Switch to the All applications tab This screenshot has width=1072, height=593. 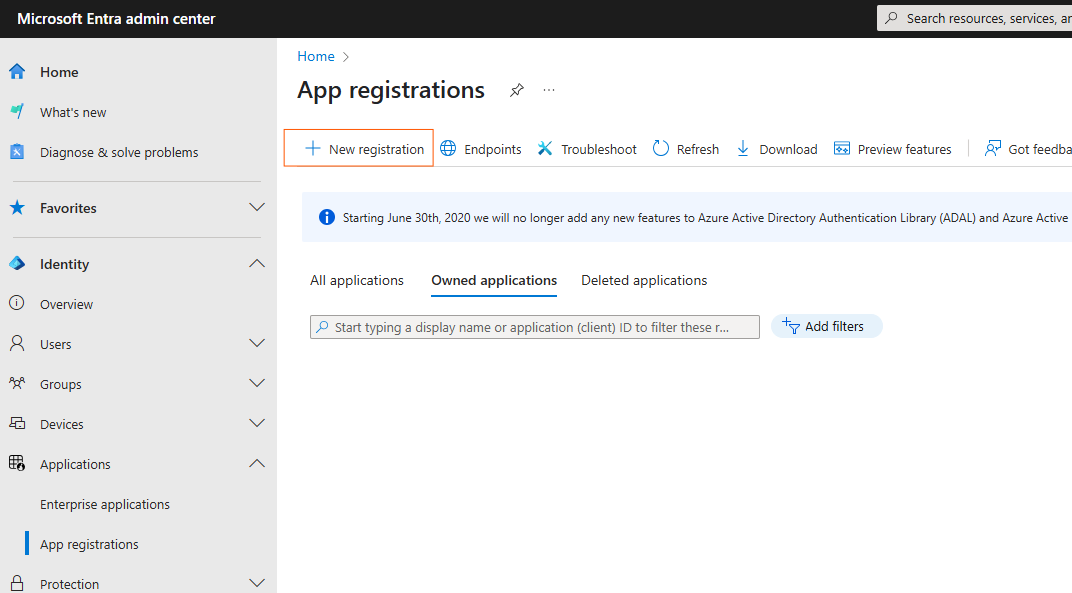coord(357,280)
